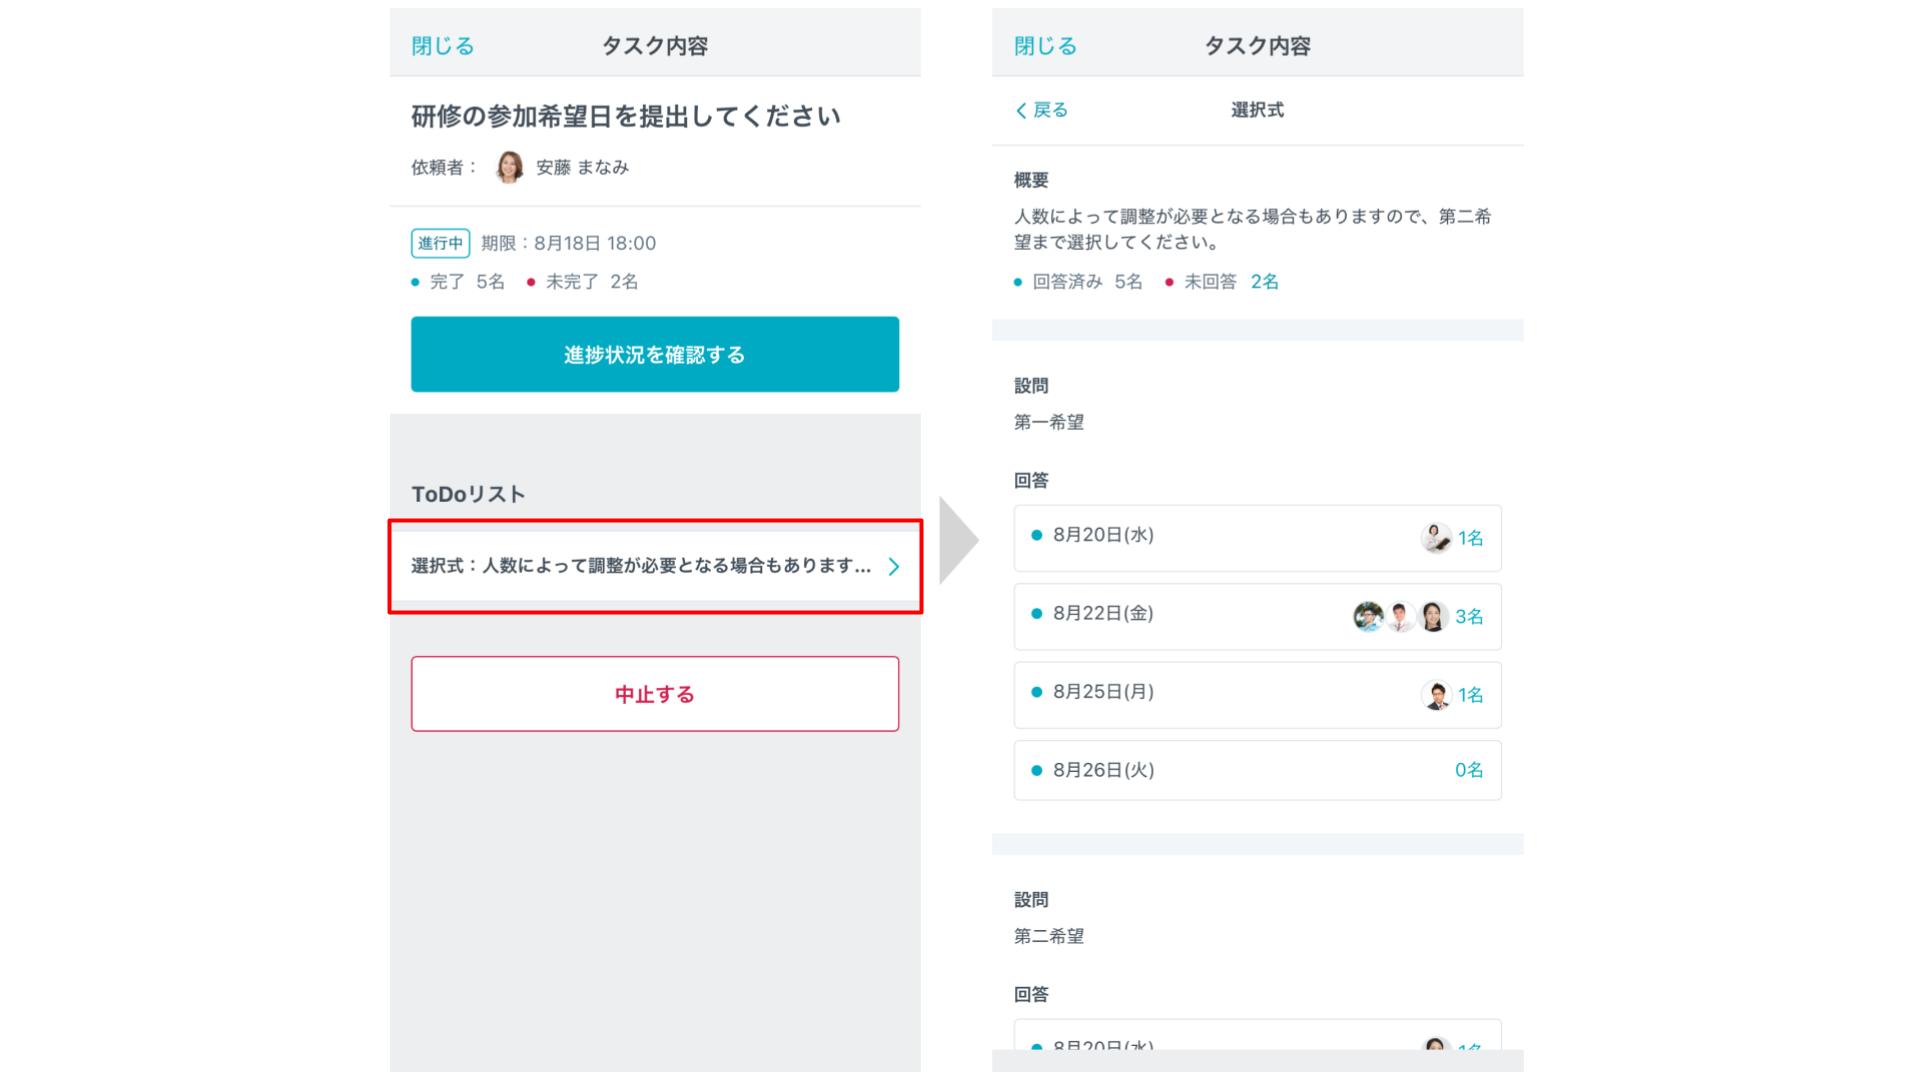Click the 未完了 2名 status text
This screenshot has width=1920, height=1080.
592,282
